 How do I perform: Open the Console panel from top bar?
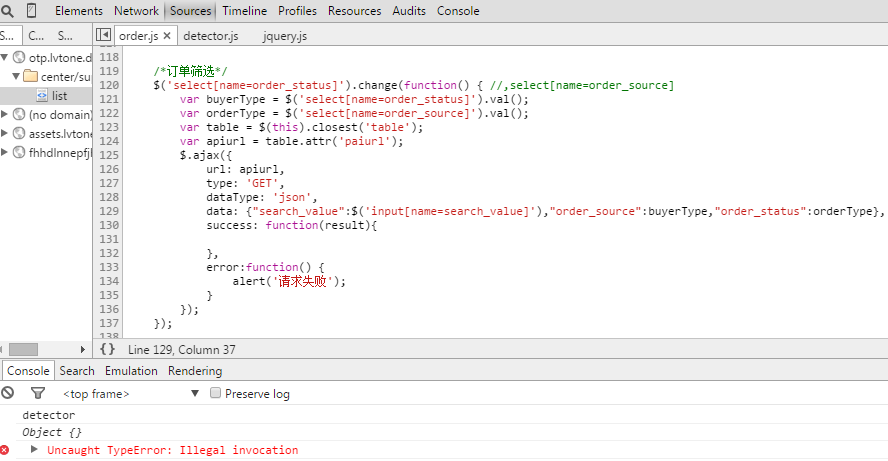pos(458,11)
